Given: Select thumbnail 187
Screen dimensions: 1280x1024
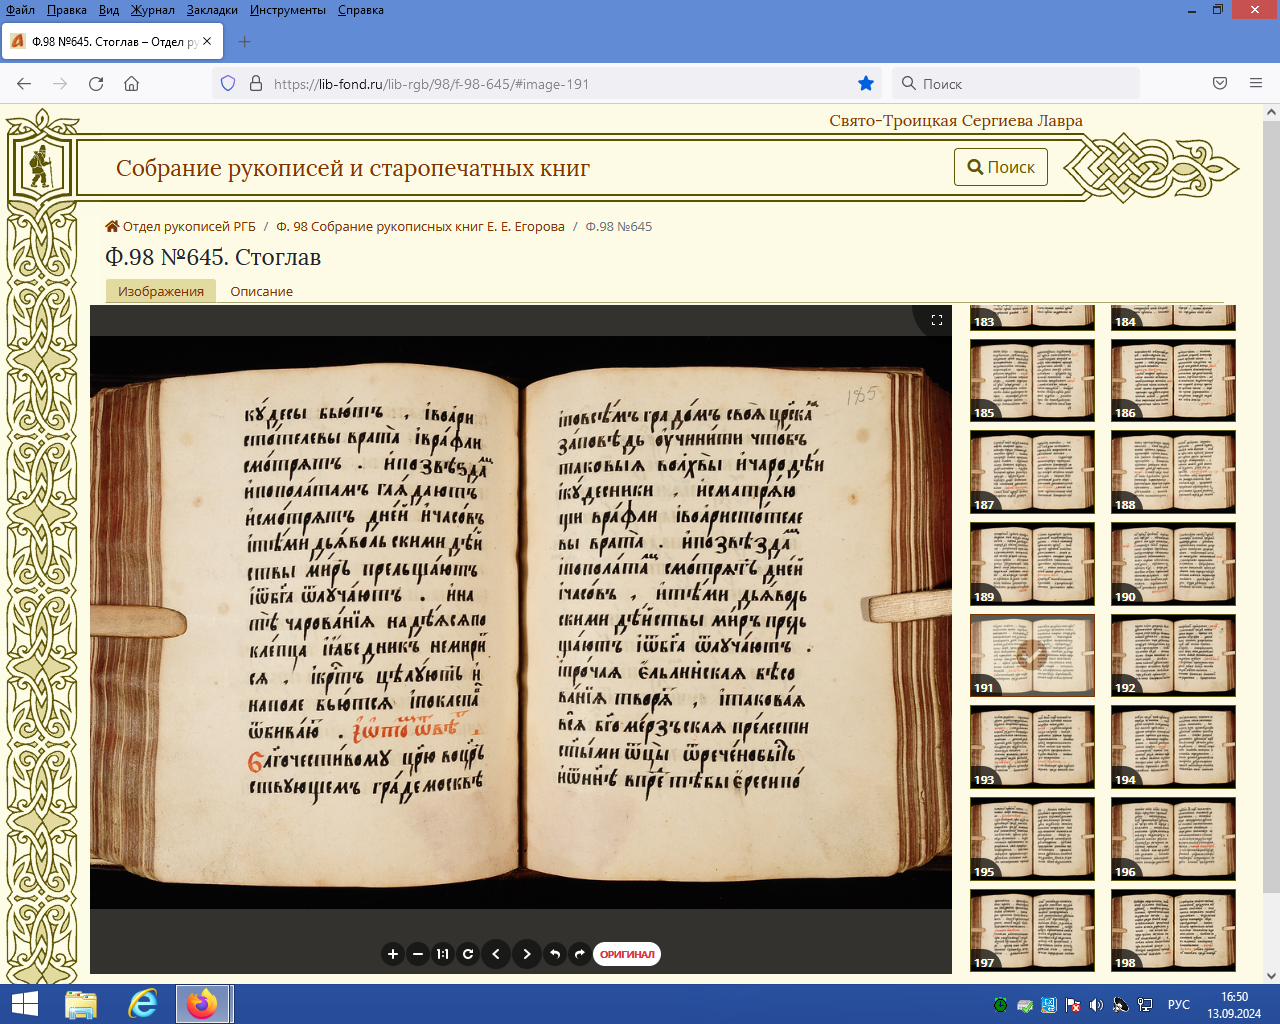Looking at the screenshot, I should pyautogui.click(x=1032, y=472).
